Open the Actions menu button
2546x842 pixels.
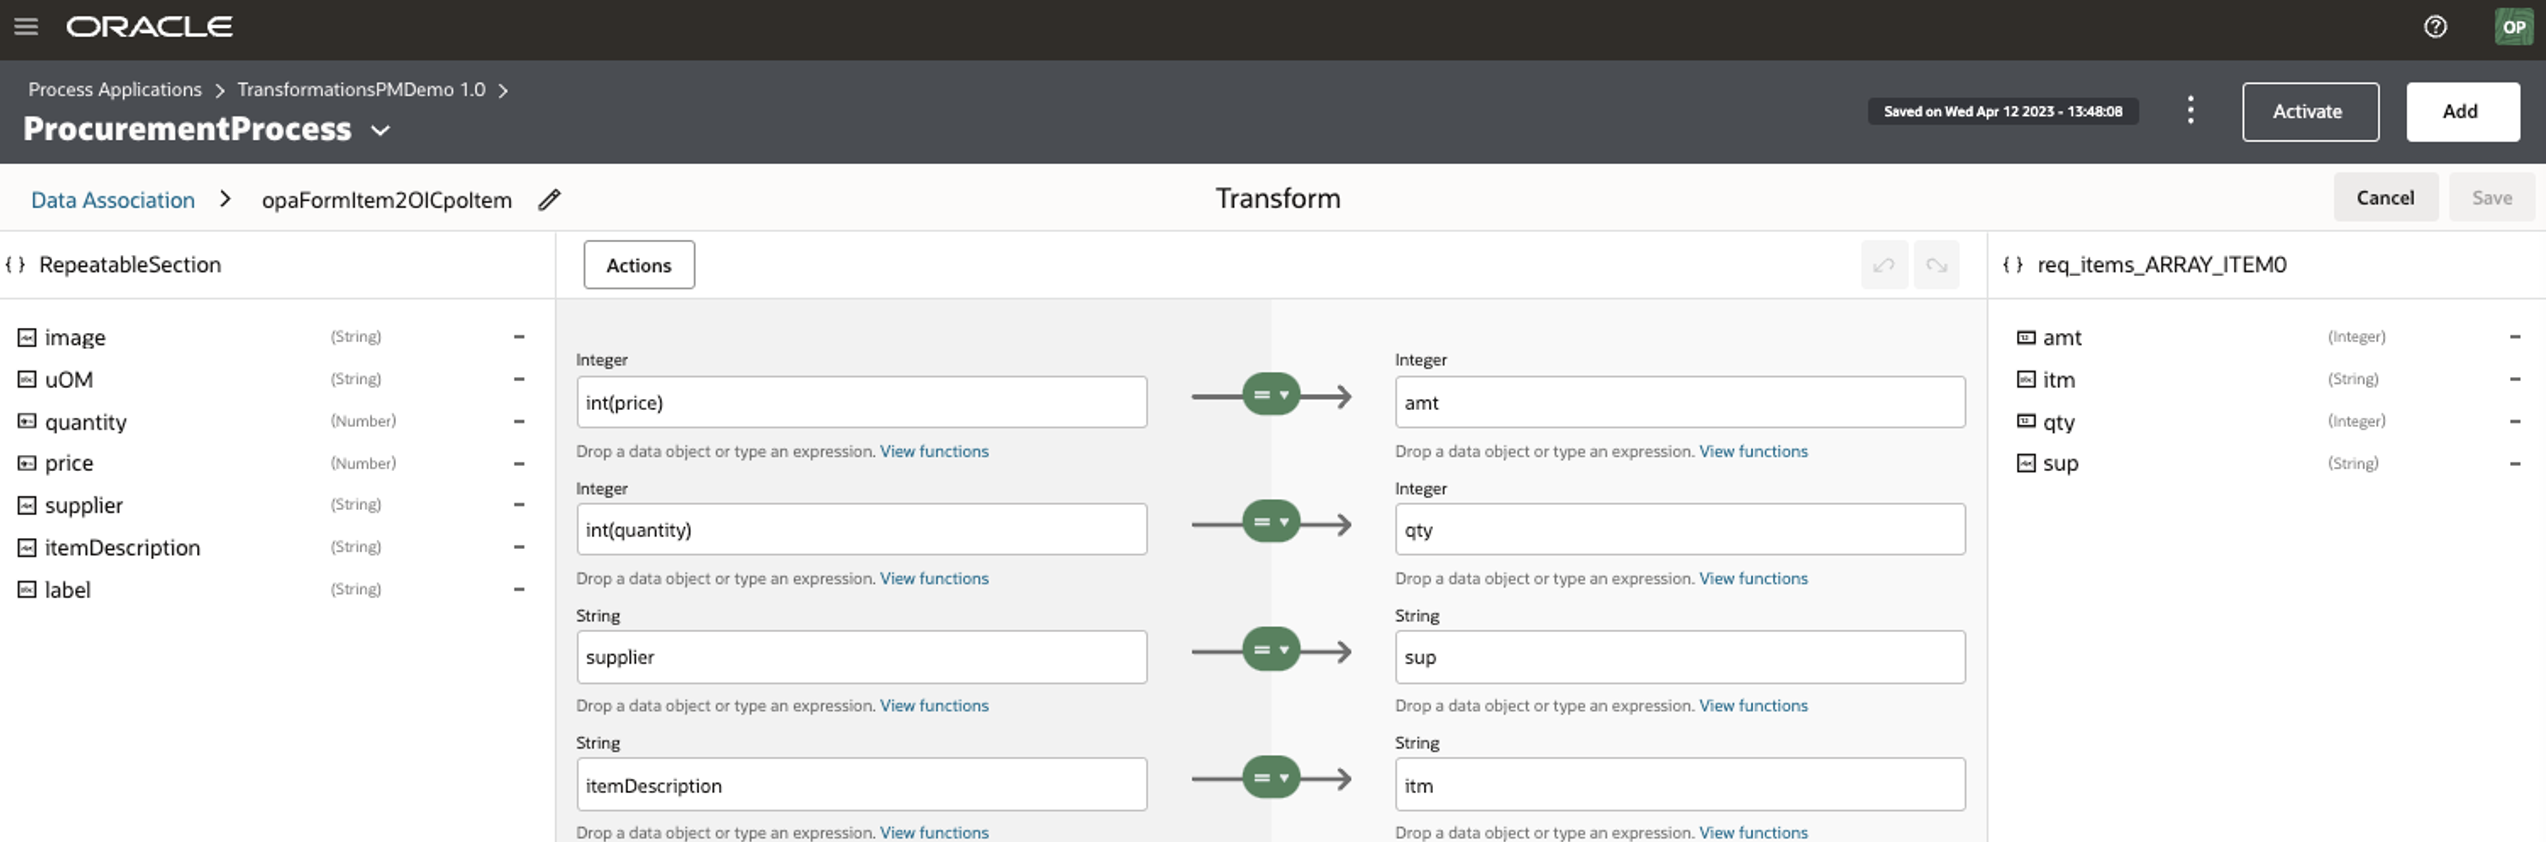point(639,265)
